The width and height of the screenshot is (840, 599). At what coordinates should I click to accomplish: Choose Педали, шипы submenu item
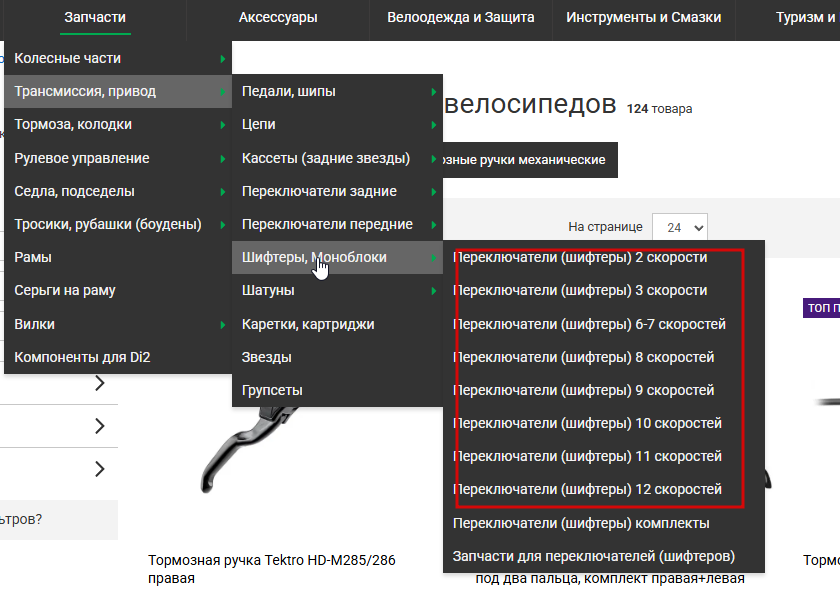[338, 91]
